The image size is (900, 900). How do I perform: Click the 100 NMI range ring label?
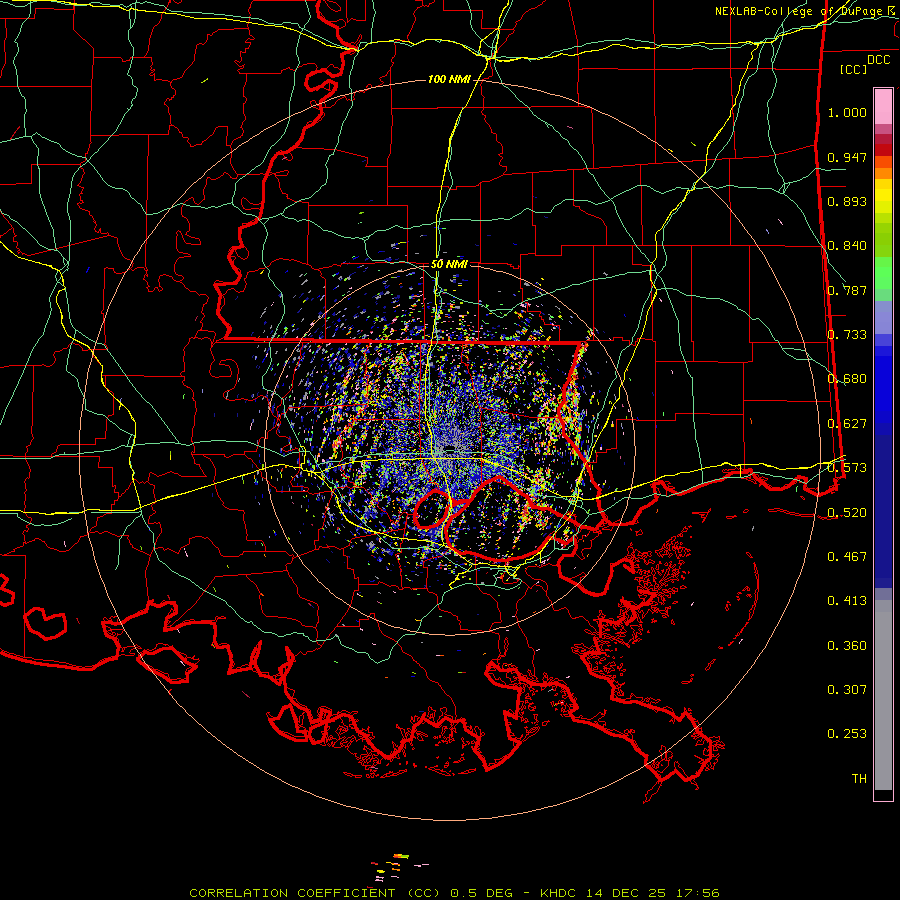tap(449, 79)
